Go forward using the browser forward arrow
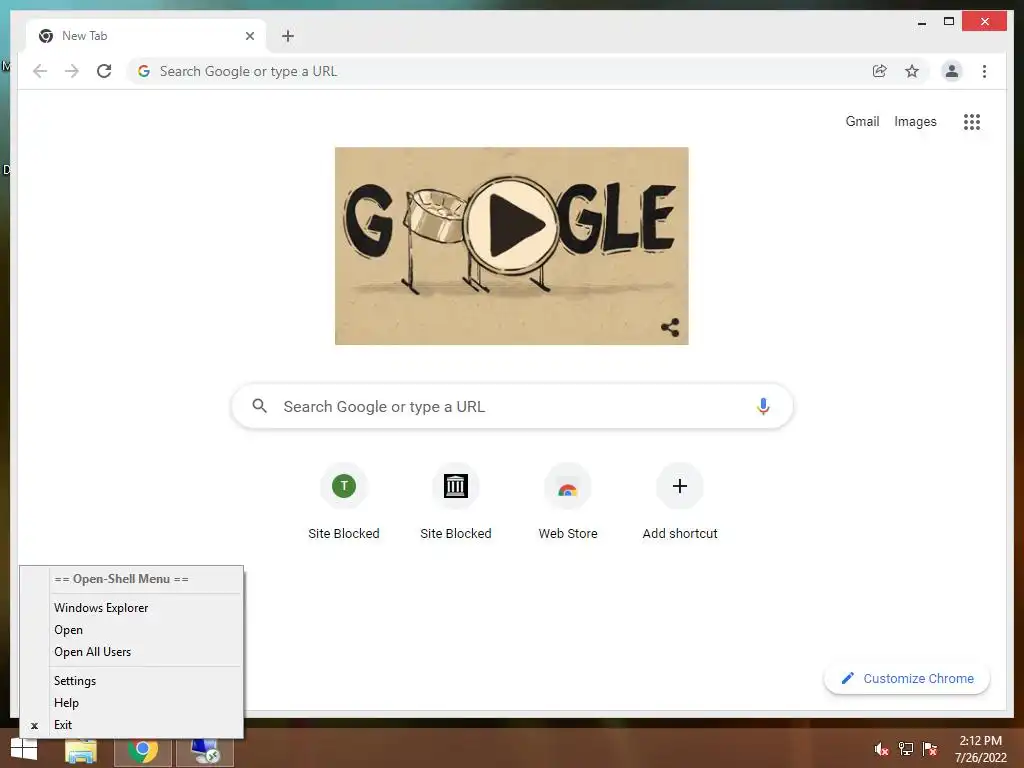Image resolution: width=1024 pixels, height=768 pixels. click(72, 71)
